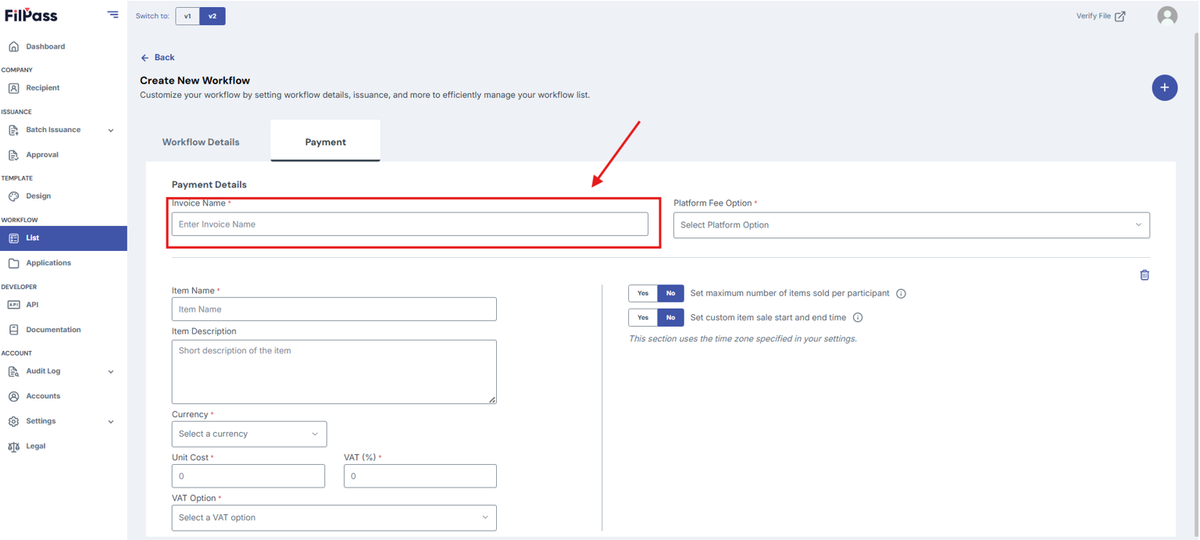Click the Dashboard home icon
Screen dimensions: 1200x540
tap(14, 46)
